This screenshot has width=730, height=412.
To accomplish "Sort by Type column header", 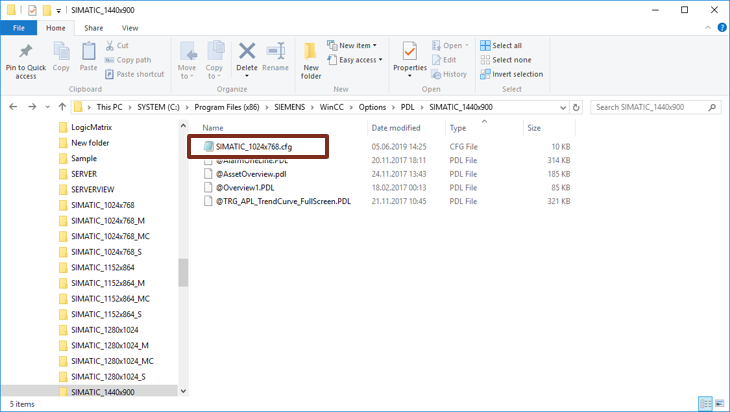I will [x=458, y=128].
